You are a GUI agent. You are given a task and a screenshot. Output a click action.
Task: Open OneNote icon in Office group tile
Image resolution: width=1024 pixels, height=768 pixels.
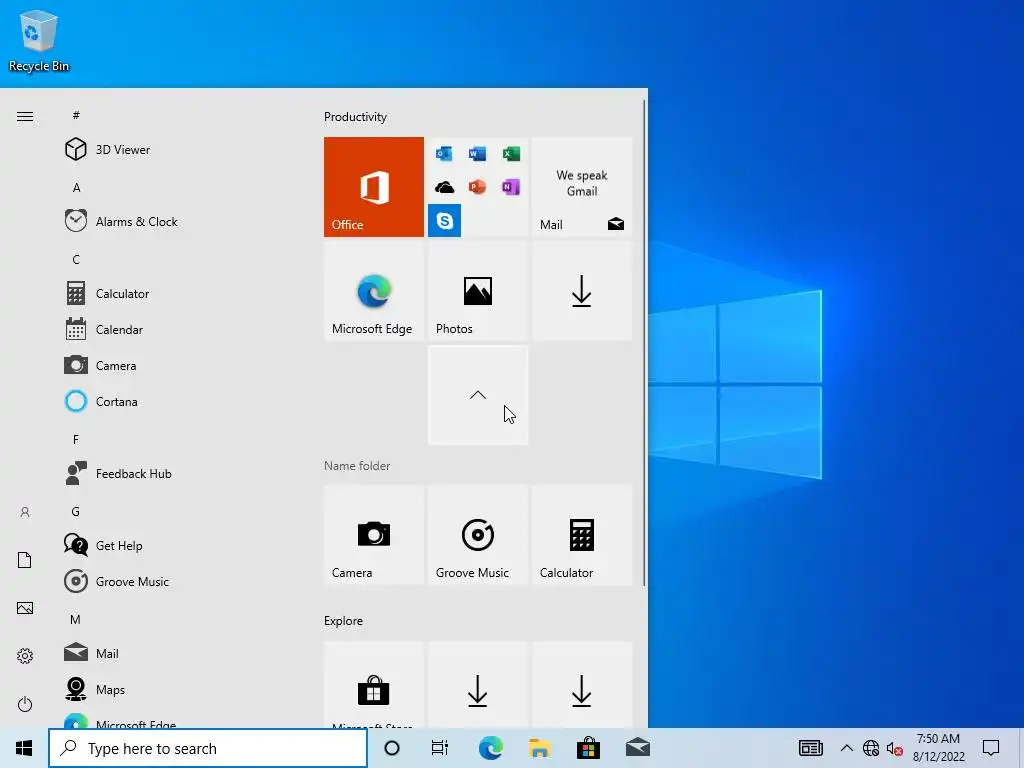click(511, 187)
